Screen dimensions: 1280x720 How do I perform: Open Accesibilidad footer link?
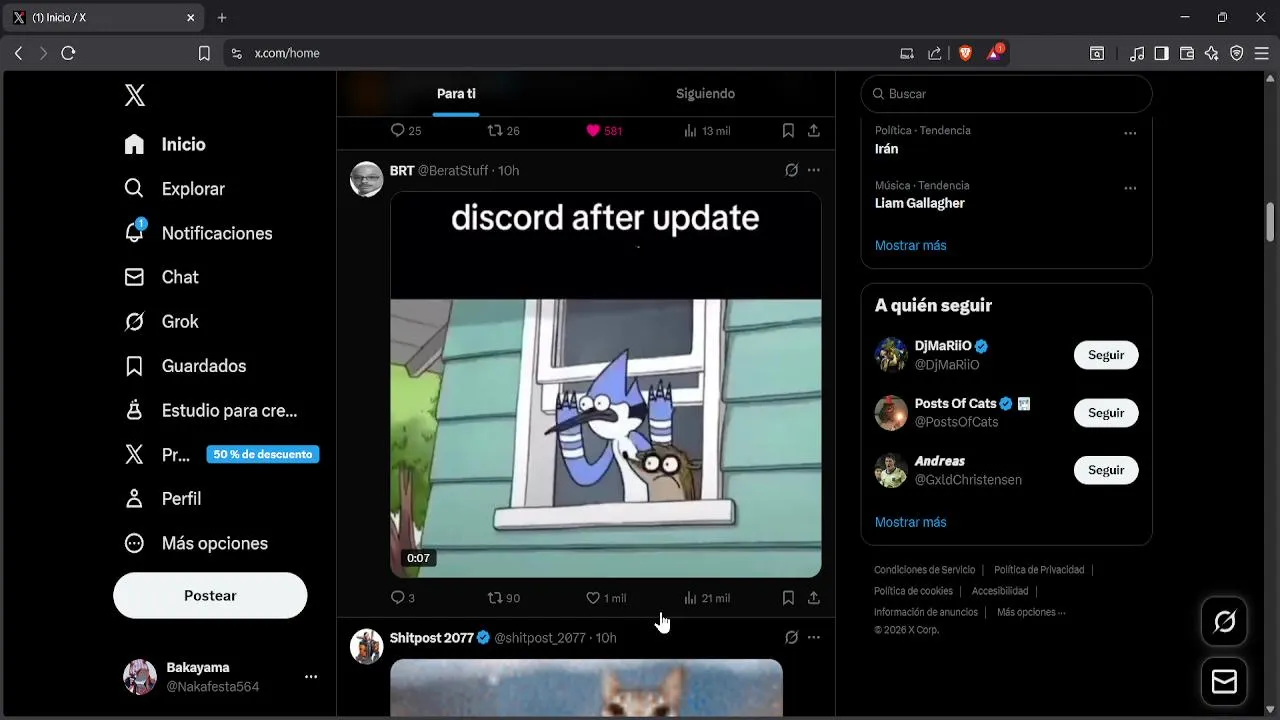click(1000, 591)
